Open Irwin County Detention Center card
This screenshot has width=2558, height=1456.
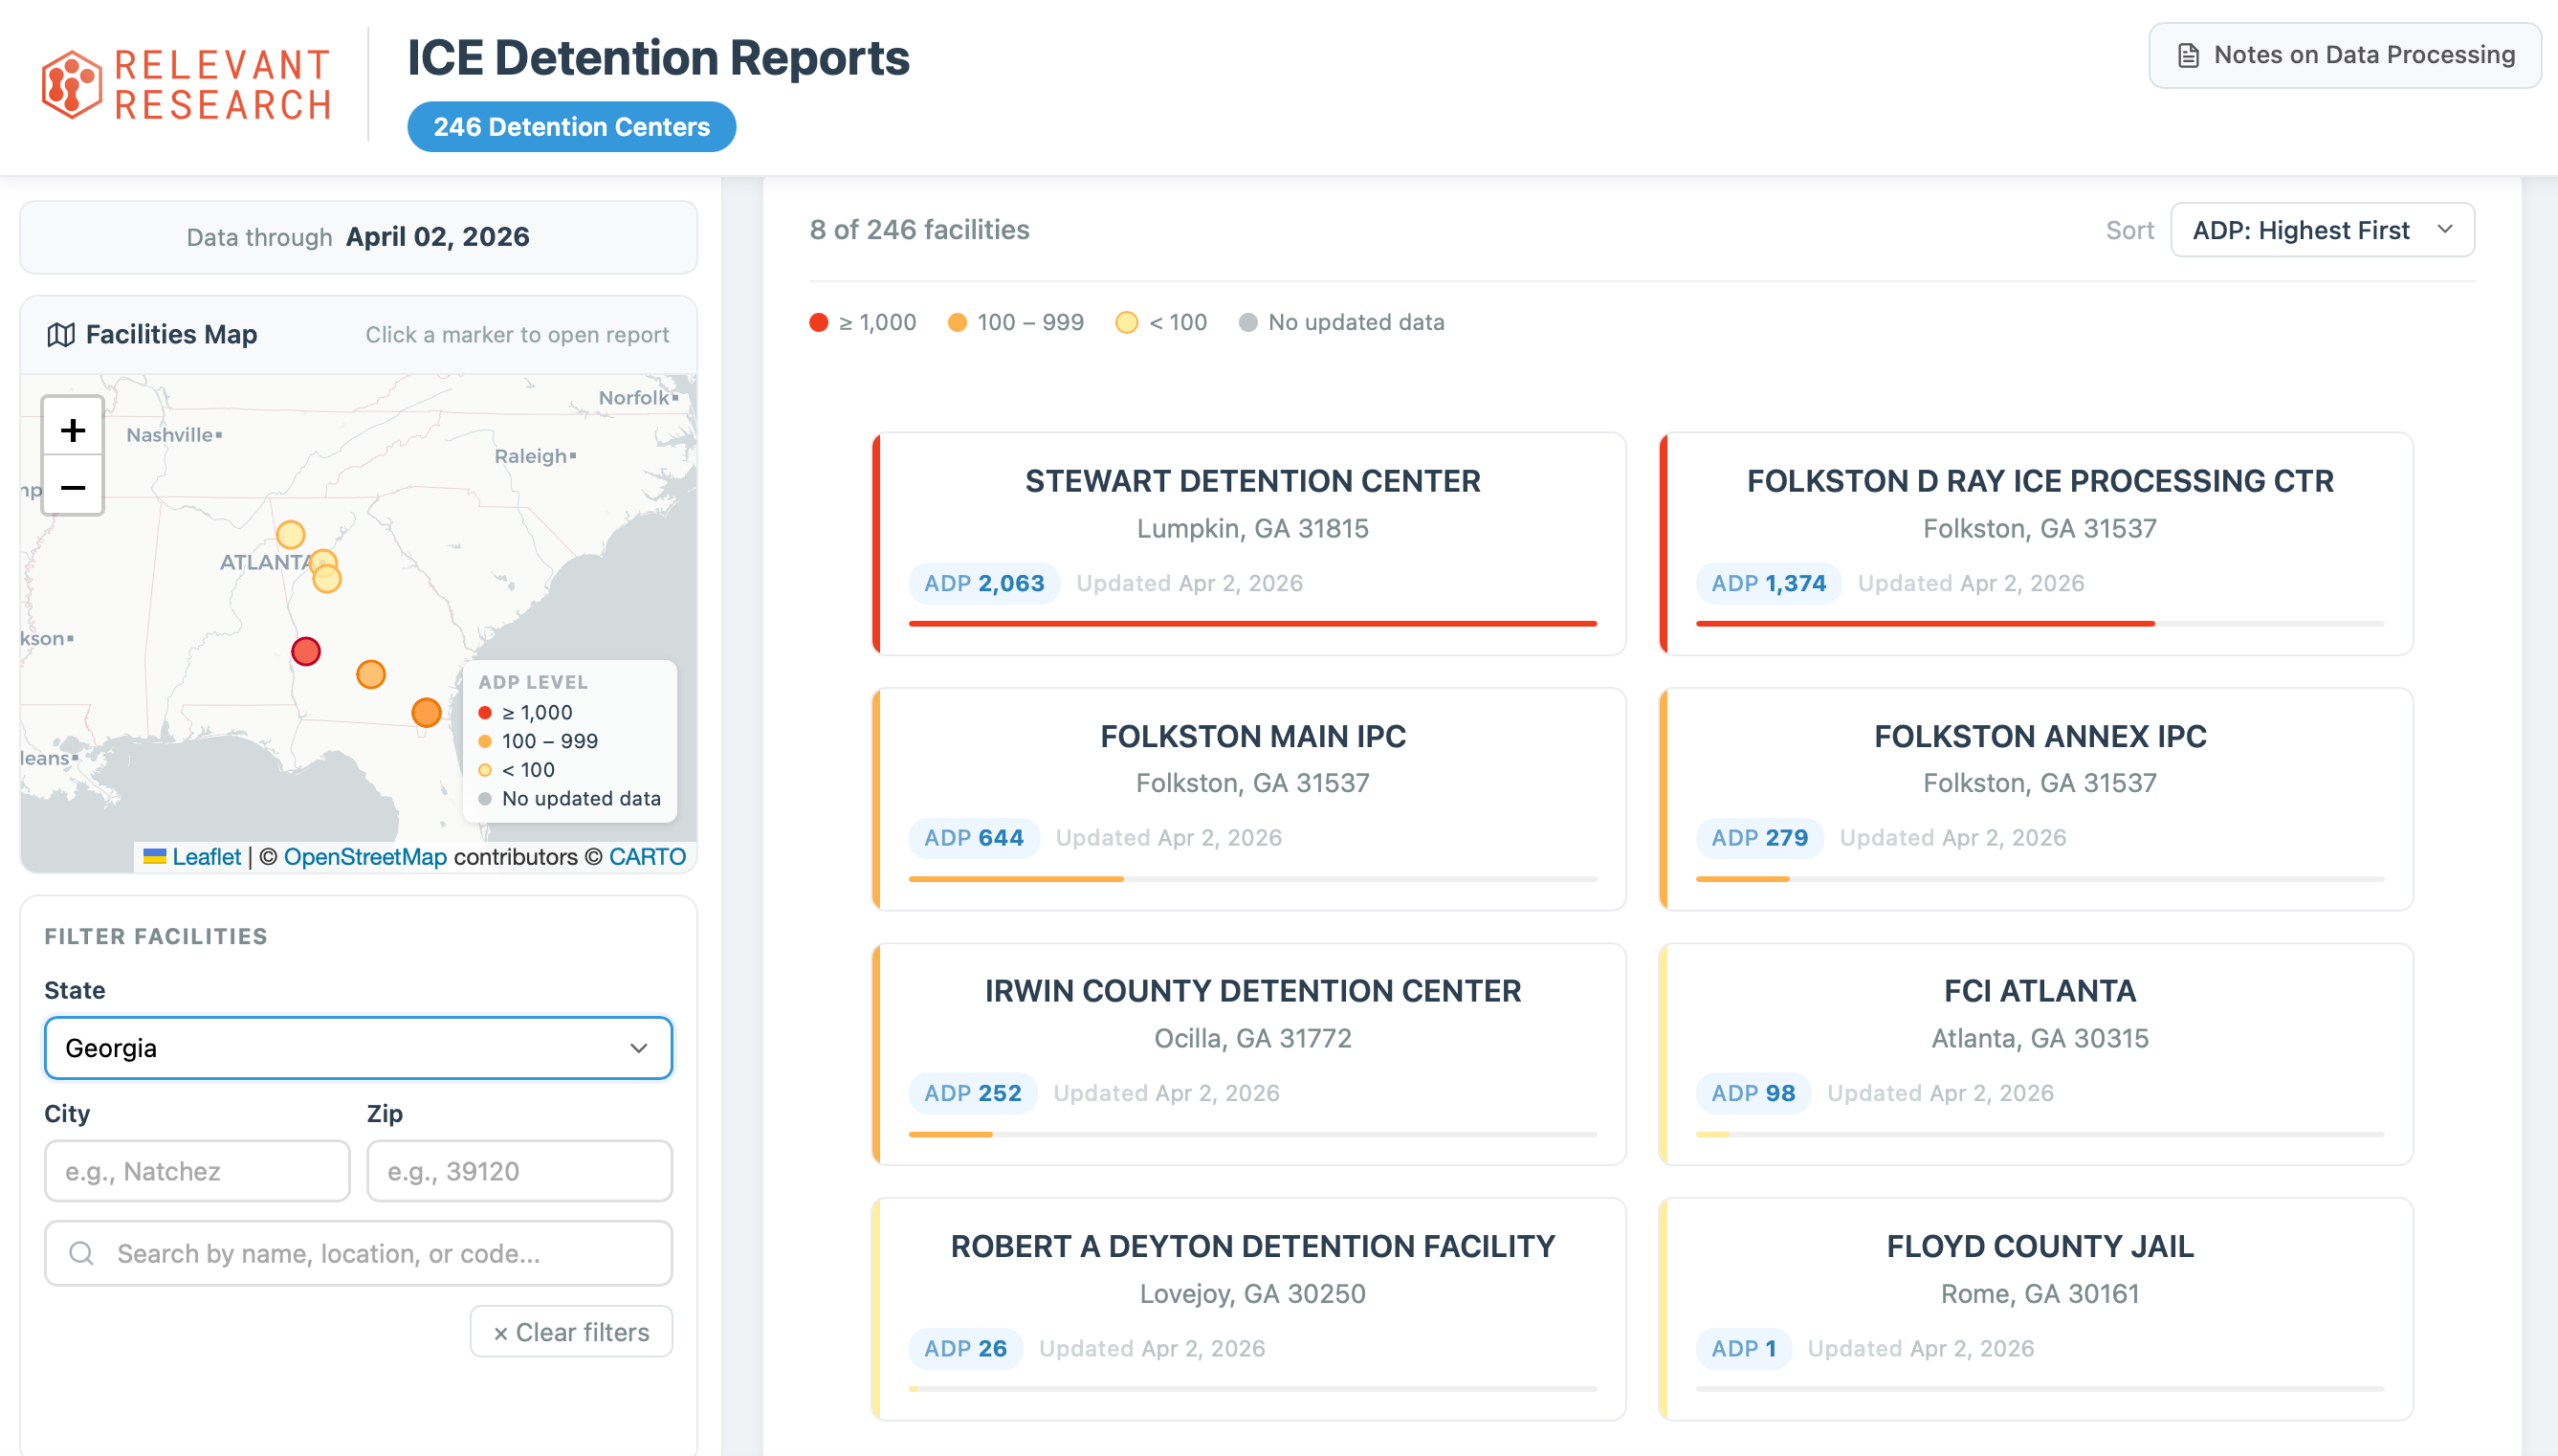coord(1249,1054)
